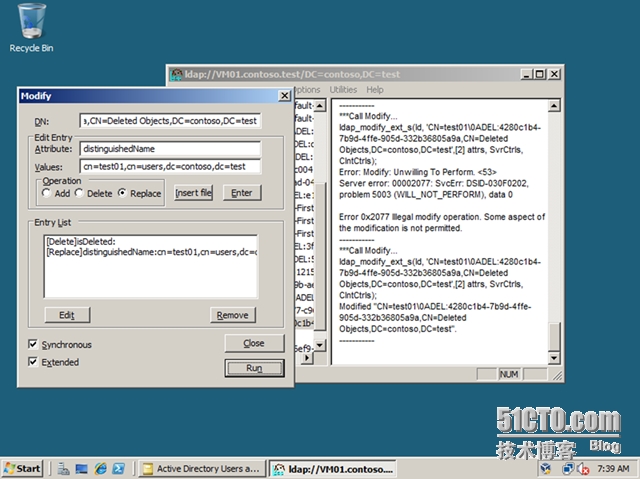Image resolution: width=640 pixels, height=479 pixels.
Task: Launch Internet Explorer from quick launch
Action: pyautogui.click(x=100, y=469)
